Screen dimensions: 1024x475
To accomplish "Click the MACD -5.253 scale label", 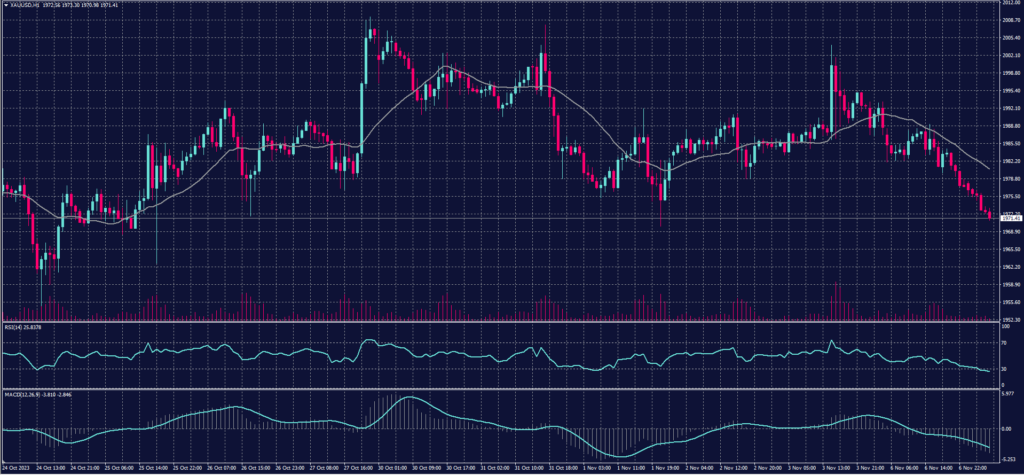I will click(x=1006, y=457).
